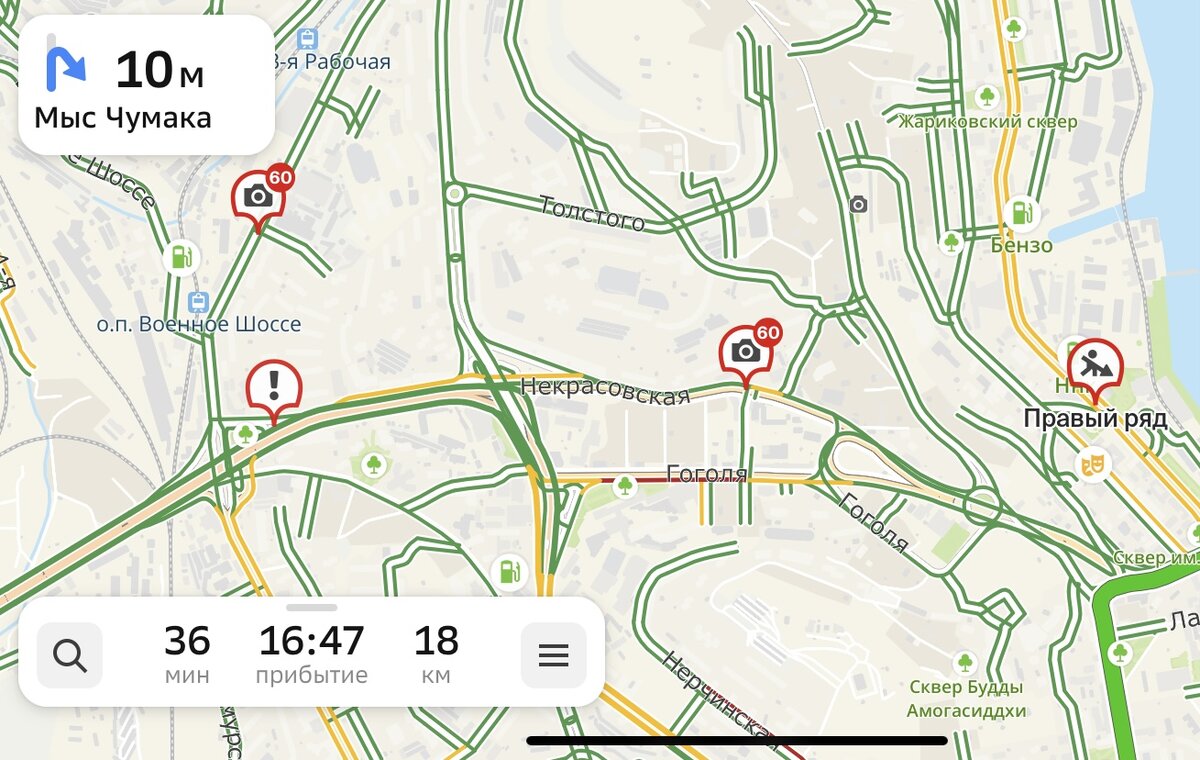Tap the 16:47 arrival time
This screenshot has height=760, width=1200.
point(311,655)
